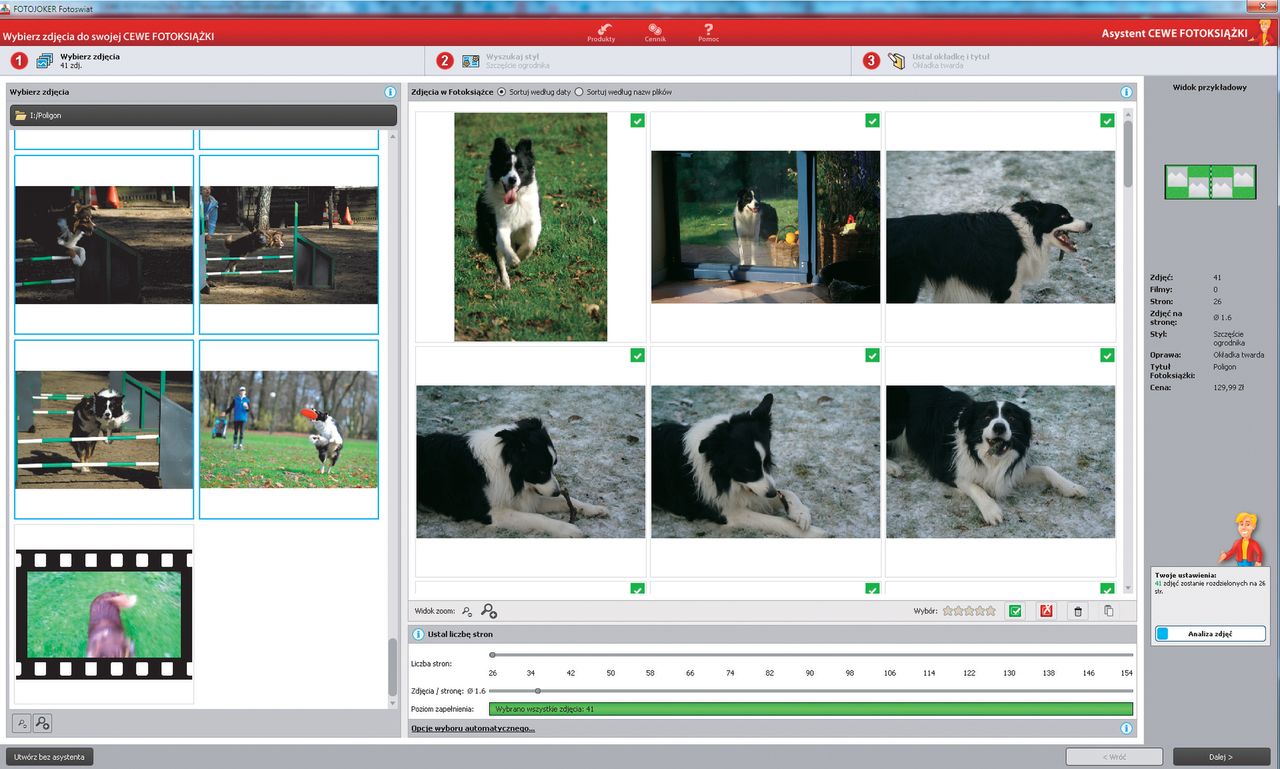1280x769 pixels.
Task: Click the Wybierz zdjęcia panel scrollbar
Action: coord(392,667)
